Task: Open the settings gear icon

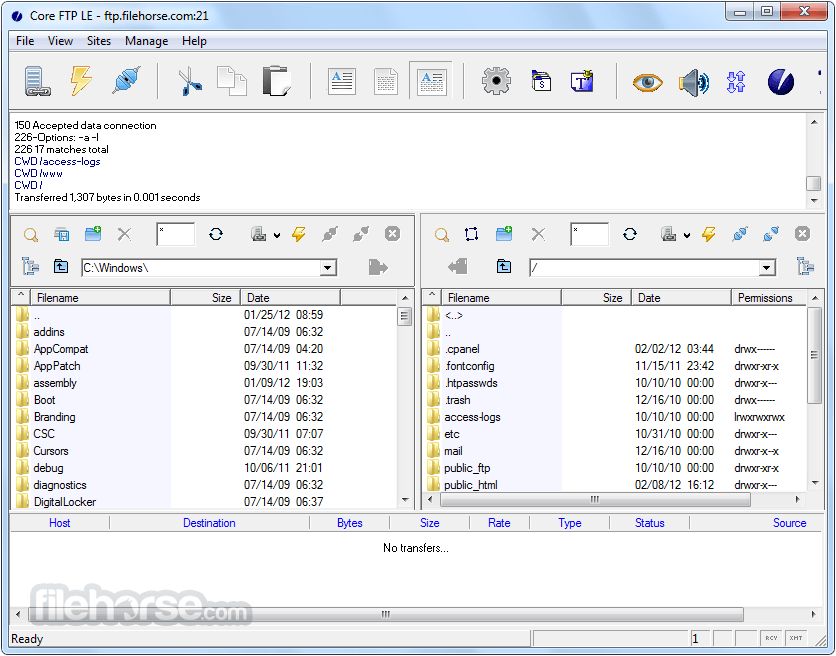Action: click(496, 81)
